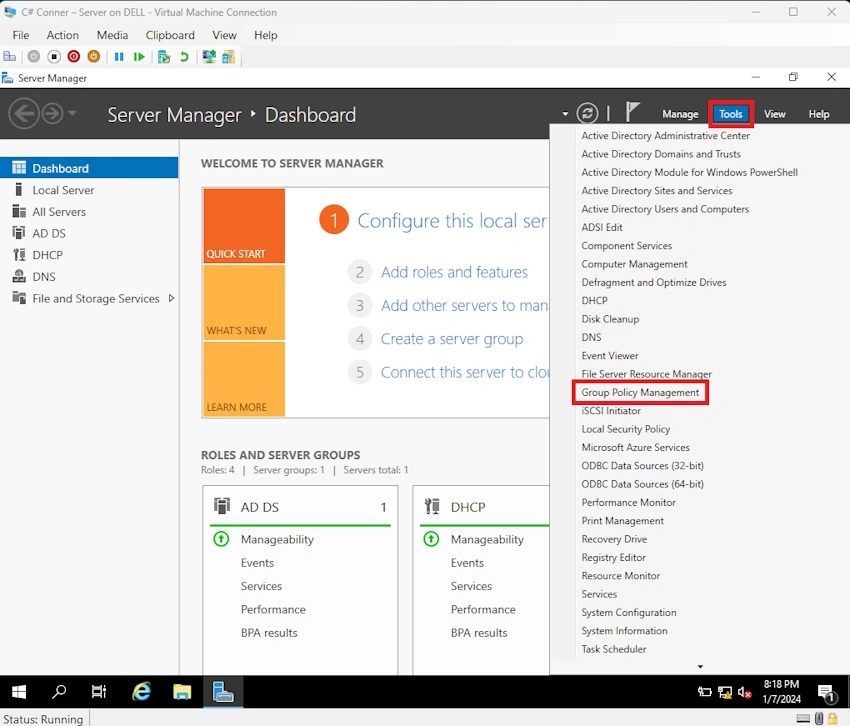Open File Explorer from taskbar
Image resolution: width=850 pixels, height=726 pixels.
coord(182,691)
